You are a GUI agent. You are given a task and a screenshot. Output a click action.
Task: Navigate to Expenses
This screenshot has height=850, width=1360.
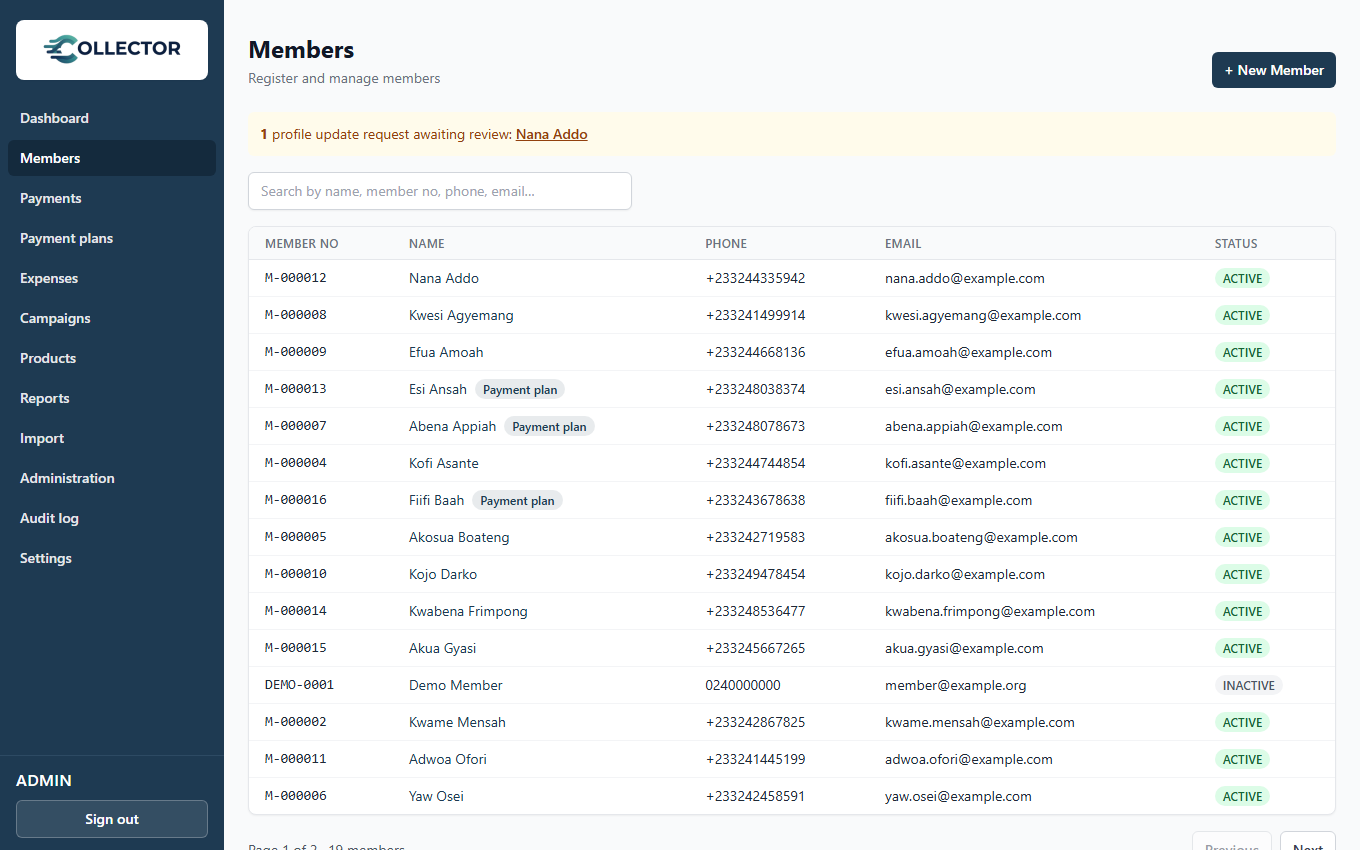tap(112, 278)
